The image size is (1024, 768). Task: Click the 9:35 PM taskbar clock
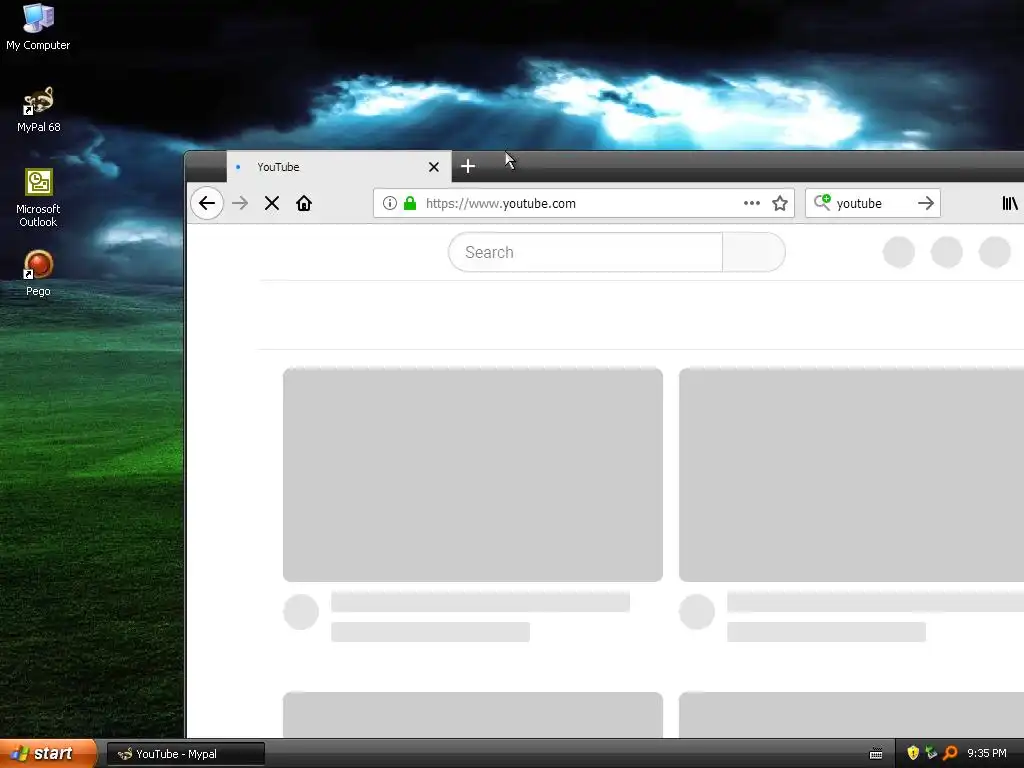pos(987,754)
